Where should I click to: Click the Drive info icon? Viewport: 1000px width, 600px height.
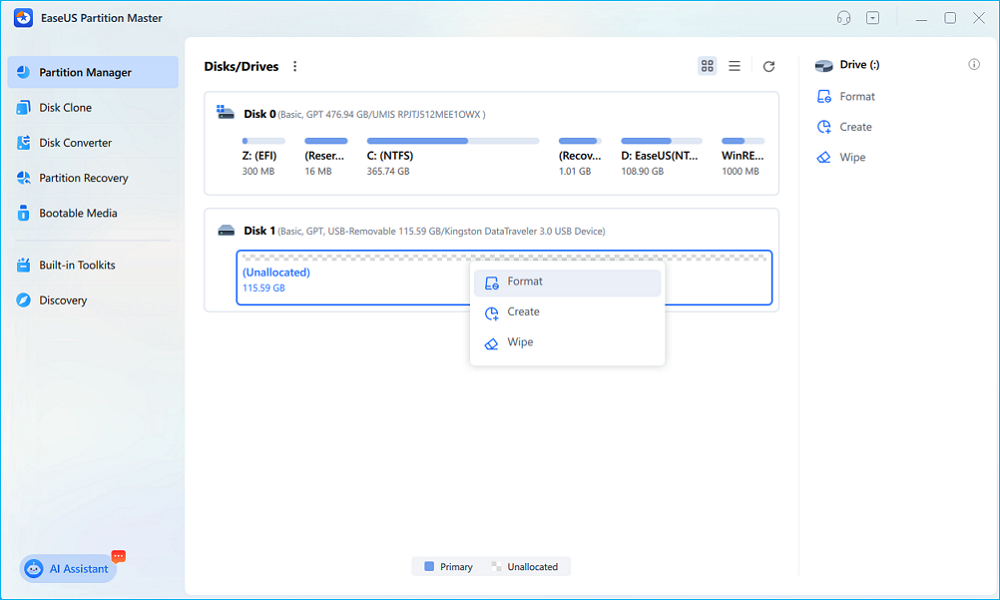point(974,65)
